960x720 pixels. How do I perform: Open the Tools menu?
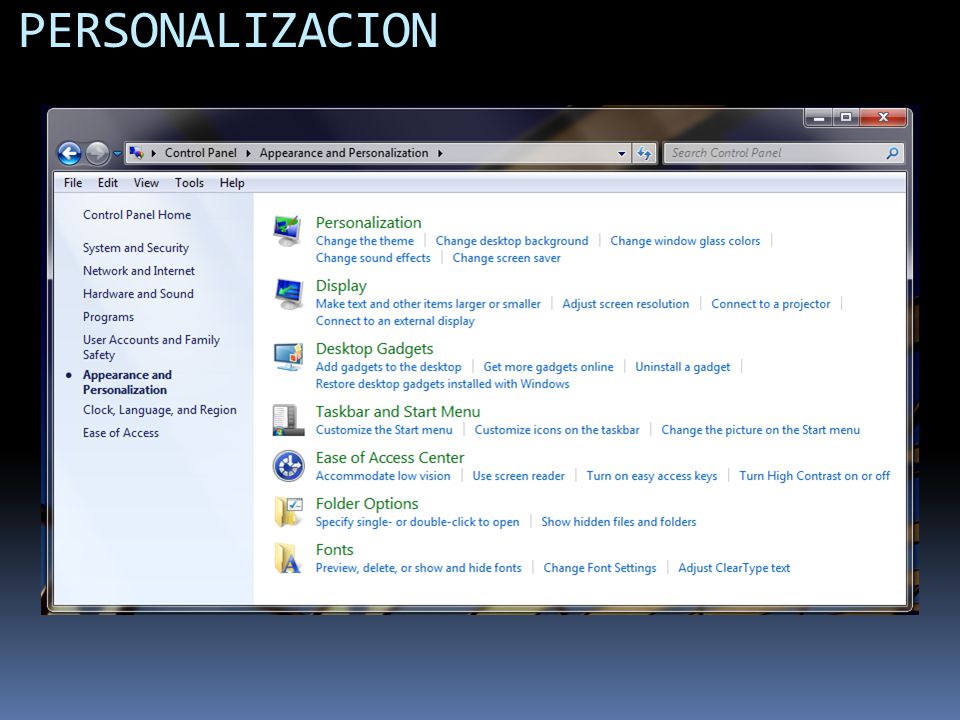click(x=189, y=182)
